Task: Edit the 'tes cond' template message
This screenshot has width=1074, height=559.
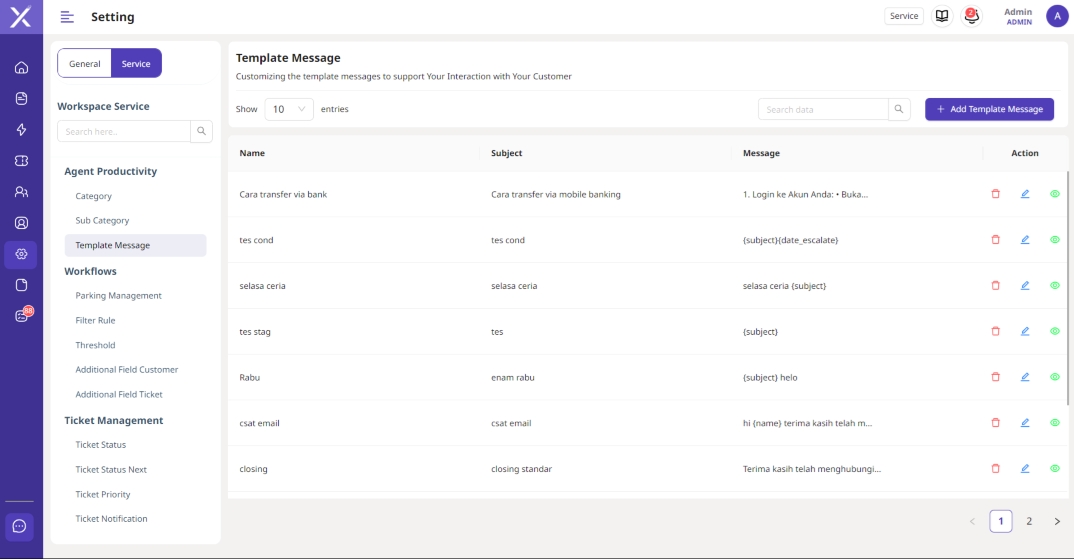Action: [x=1025, y=240]
